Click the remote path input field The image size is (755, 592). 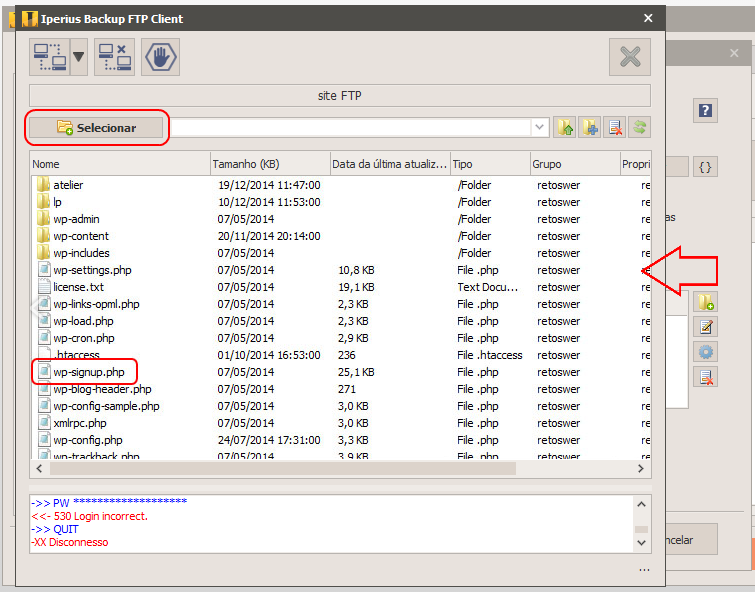click(x=351, y=128)
